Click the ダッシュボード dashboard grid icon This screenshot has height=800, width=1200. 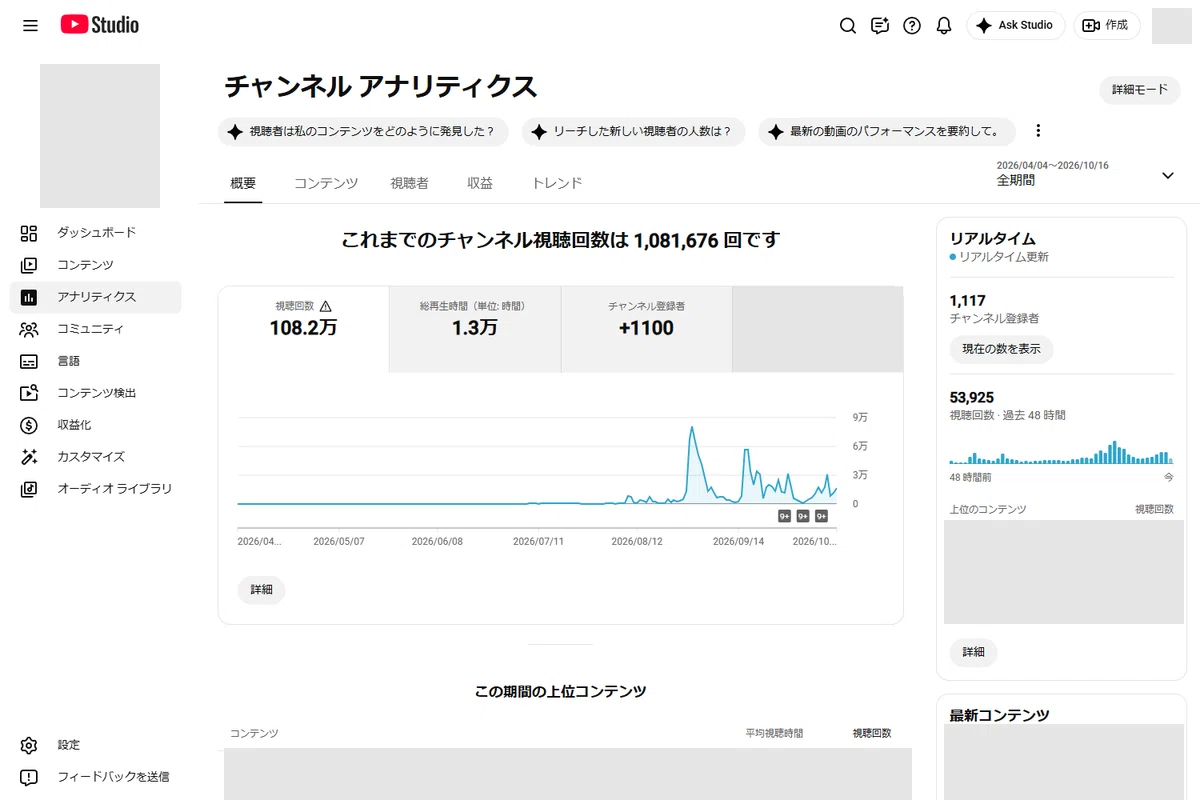pyautogui.click(x=29, y=233)
